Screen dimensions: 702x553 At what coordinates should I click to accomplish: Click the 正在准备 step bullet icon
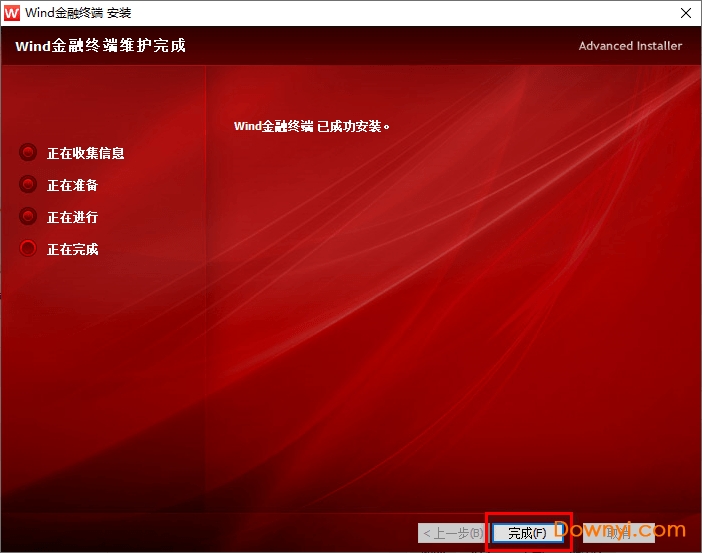click(x=28, y=185)
